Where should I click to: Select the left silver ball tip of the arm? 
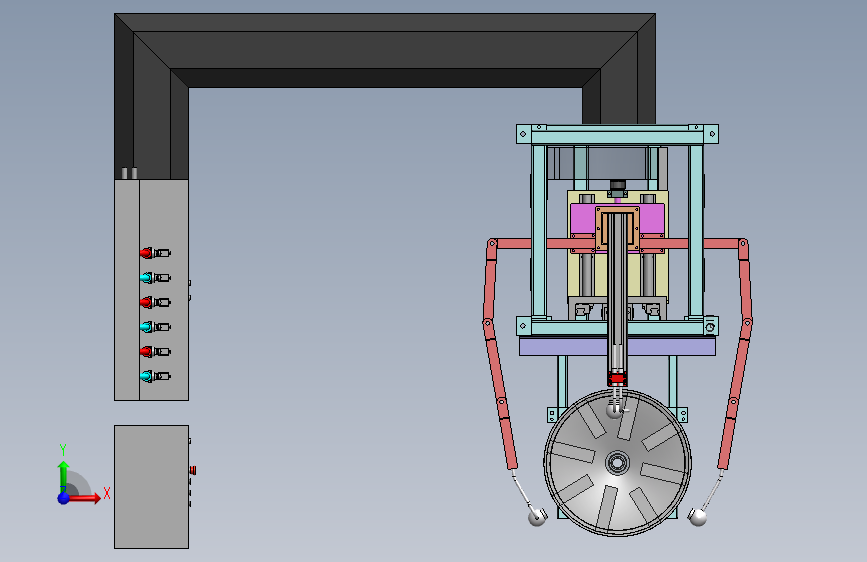pyautogui.click(x=536, y=517)
